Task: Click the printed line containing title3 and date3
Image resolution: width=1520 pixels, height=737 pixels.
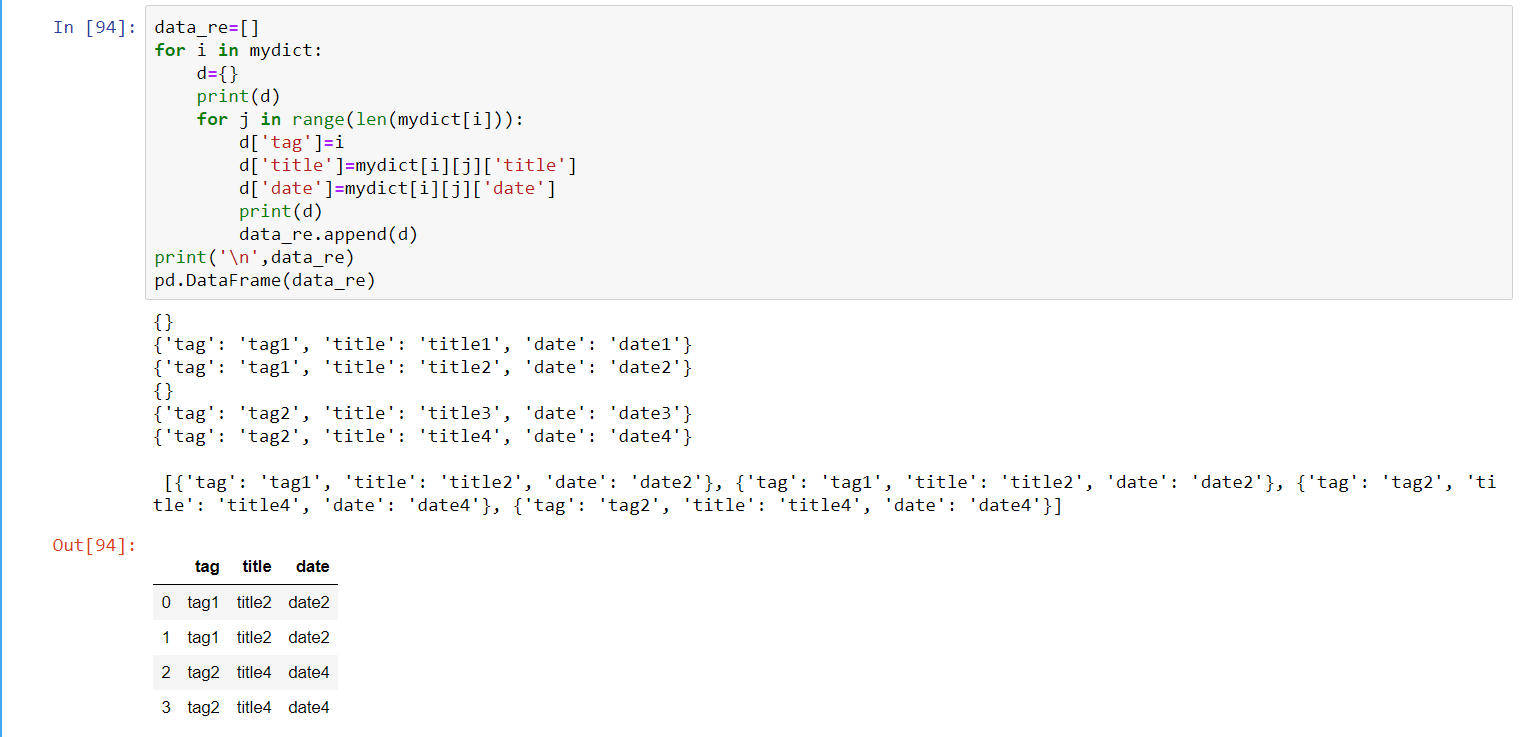Action: click(423, 413)
